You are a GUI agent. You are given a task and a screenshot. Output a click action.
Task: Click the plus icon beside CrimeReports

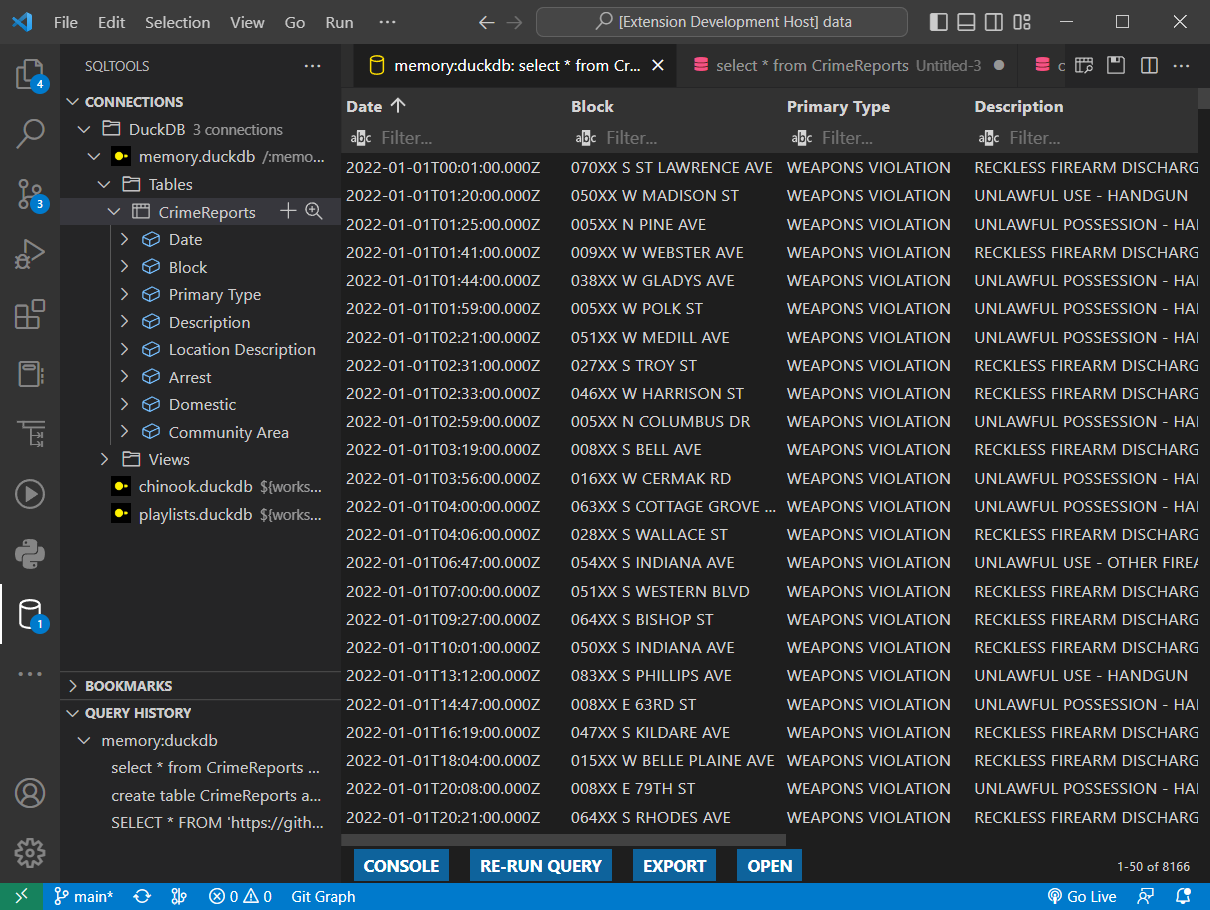point(288,211)
